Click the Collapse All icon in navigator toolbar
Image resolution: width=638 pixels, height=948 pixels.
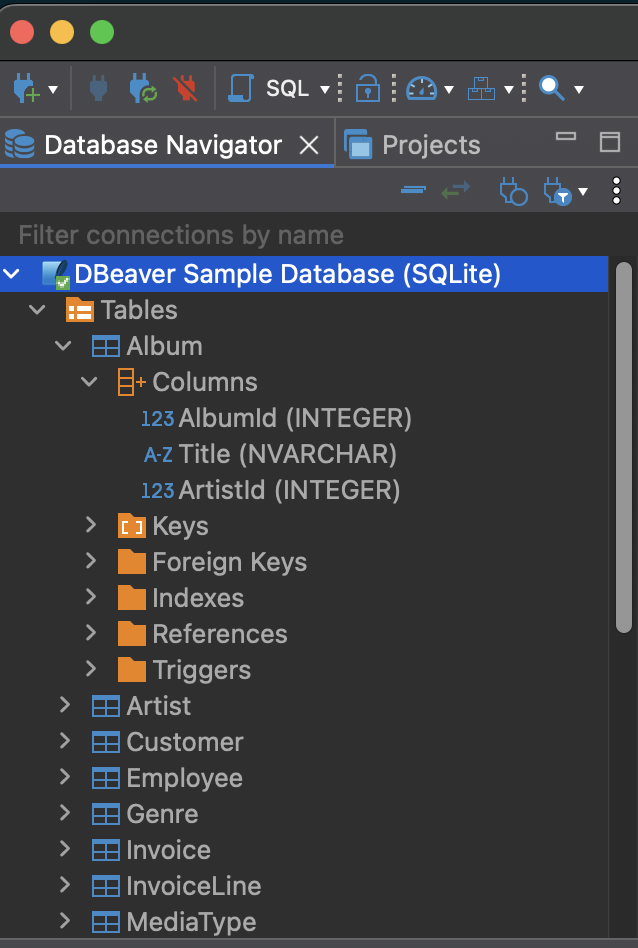(413, 190)
